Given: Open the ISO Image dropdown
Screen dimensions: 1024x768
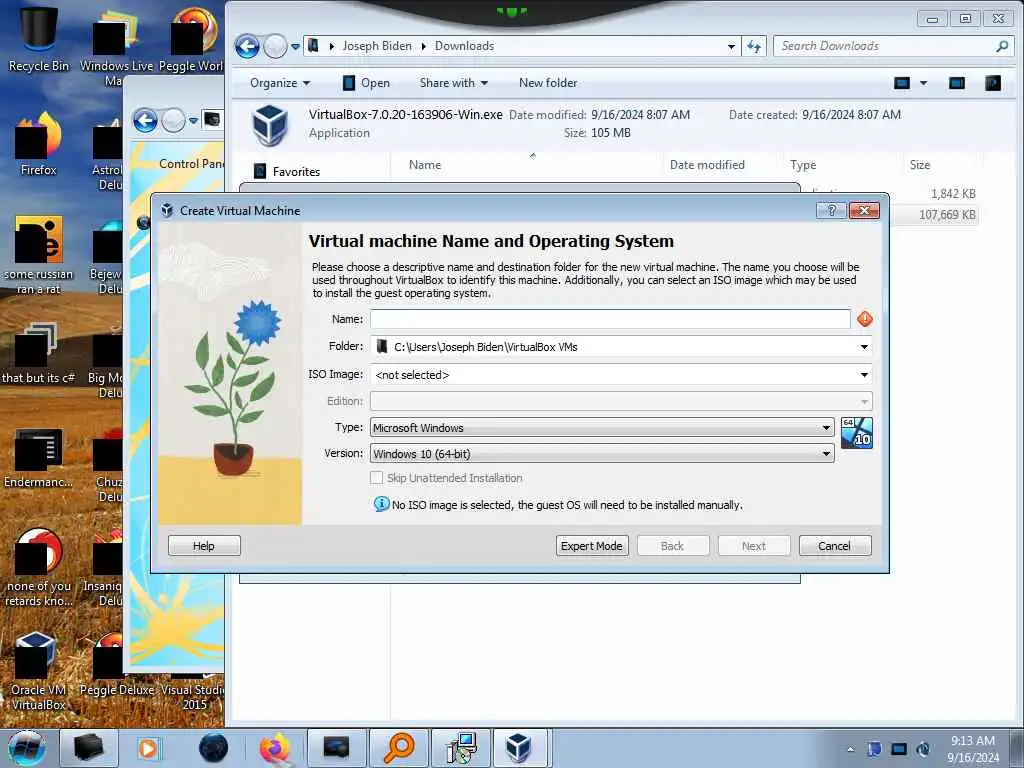Looking at the screenshot, I should tap(864, 375).
